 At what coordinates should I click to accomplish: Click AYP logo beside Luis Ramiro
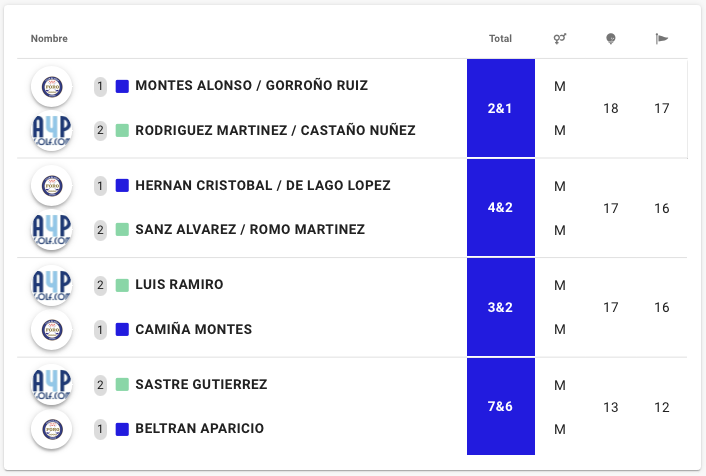pyautogui.click(x=51, y=286)
